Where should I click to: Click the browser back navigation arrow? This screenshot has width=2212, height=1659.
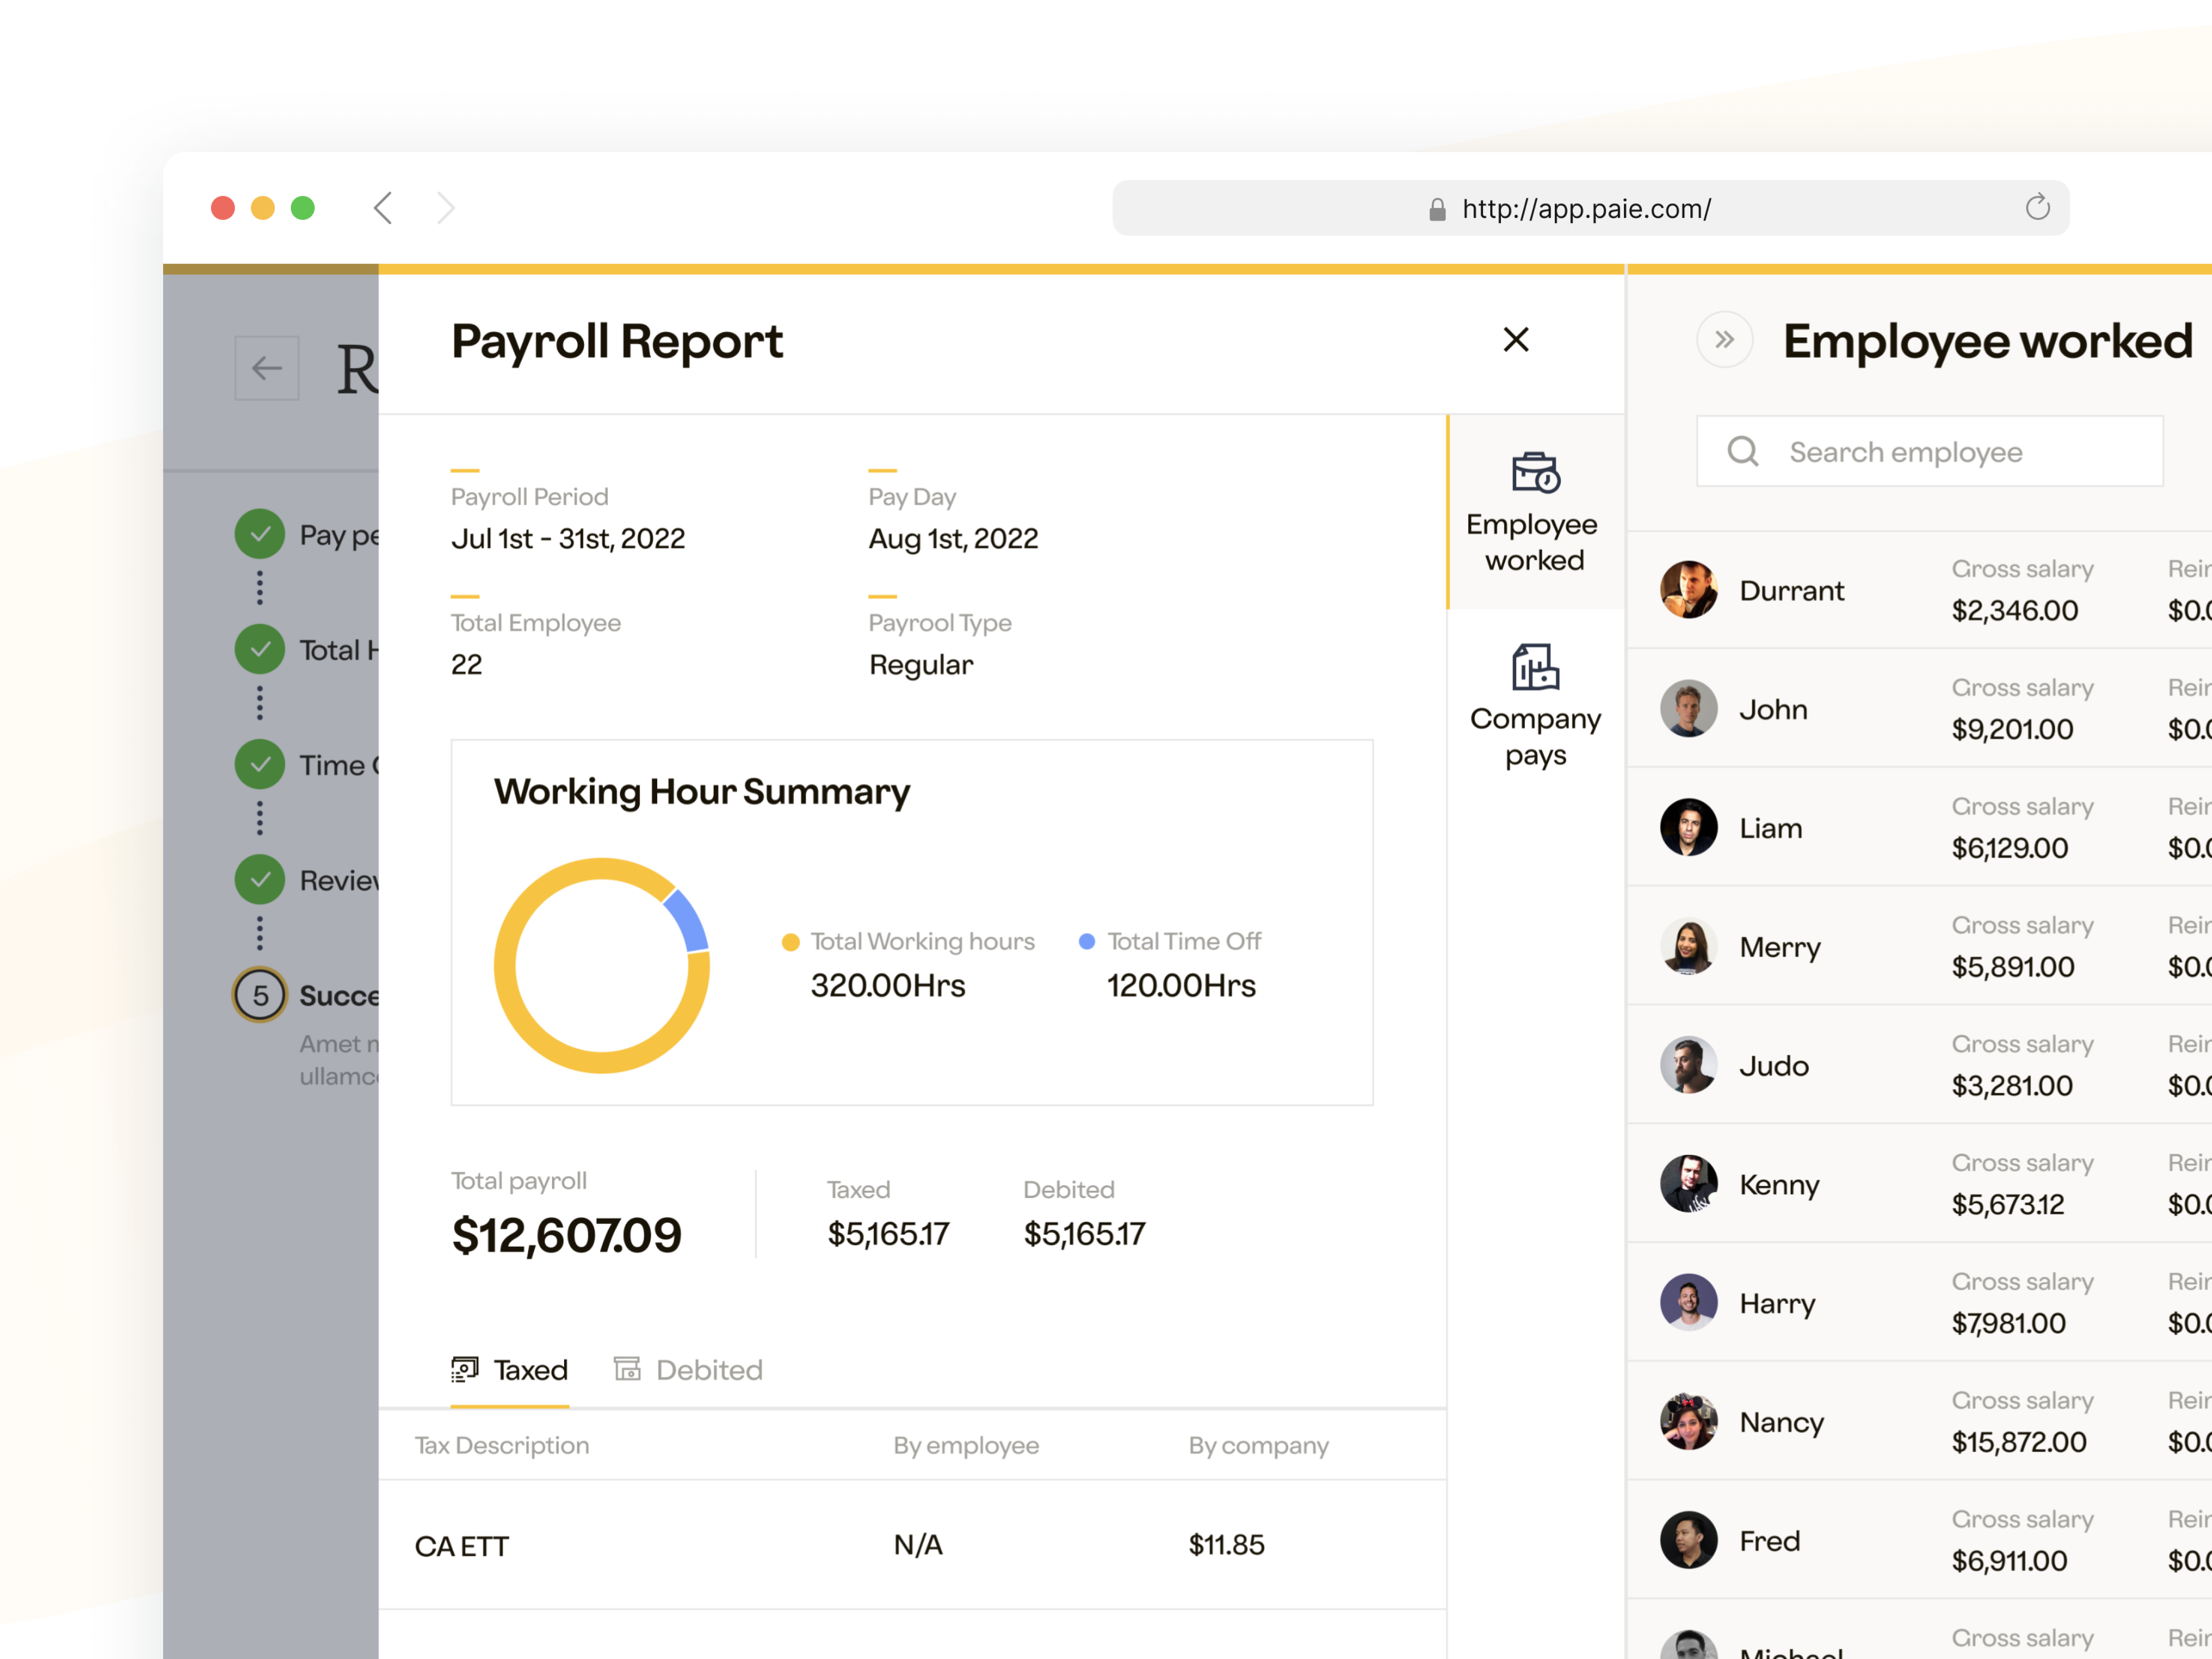pos(383,207)
